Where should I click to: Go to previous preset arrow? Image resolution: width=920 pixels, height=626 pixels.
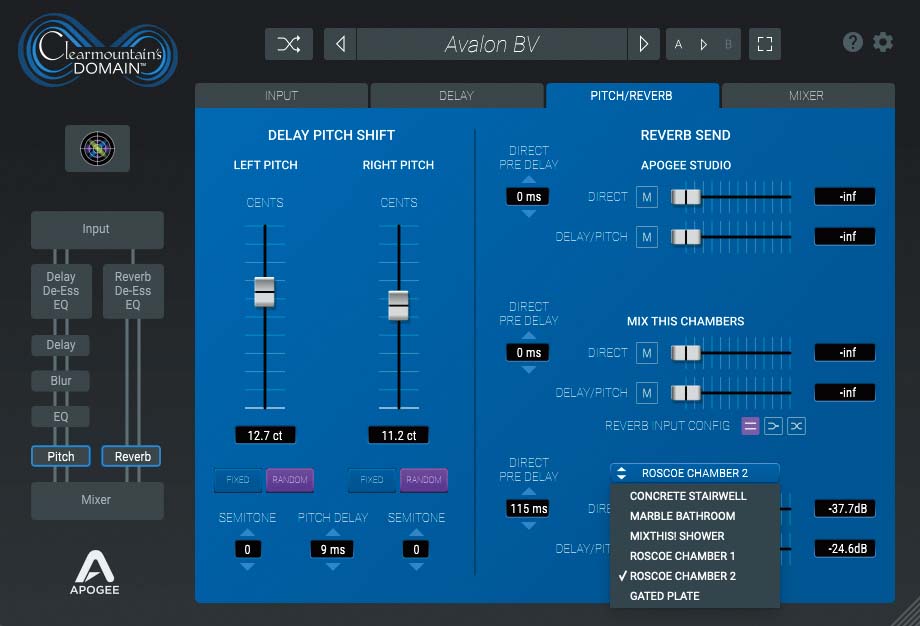click(x=340, y=44)
